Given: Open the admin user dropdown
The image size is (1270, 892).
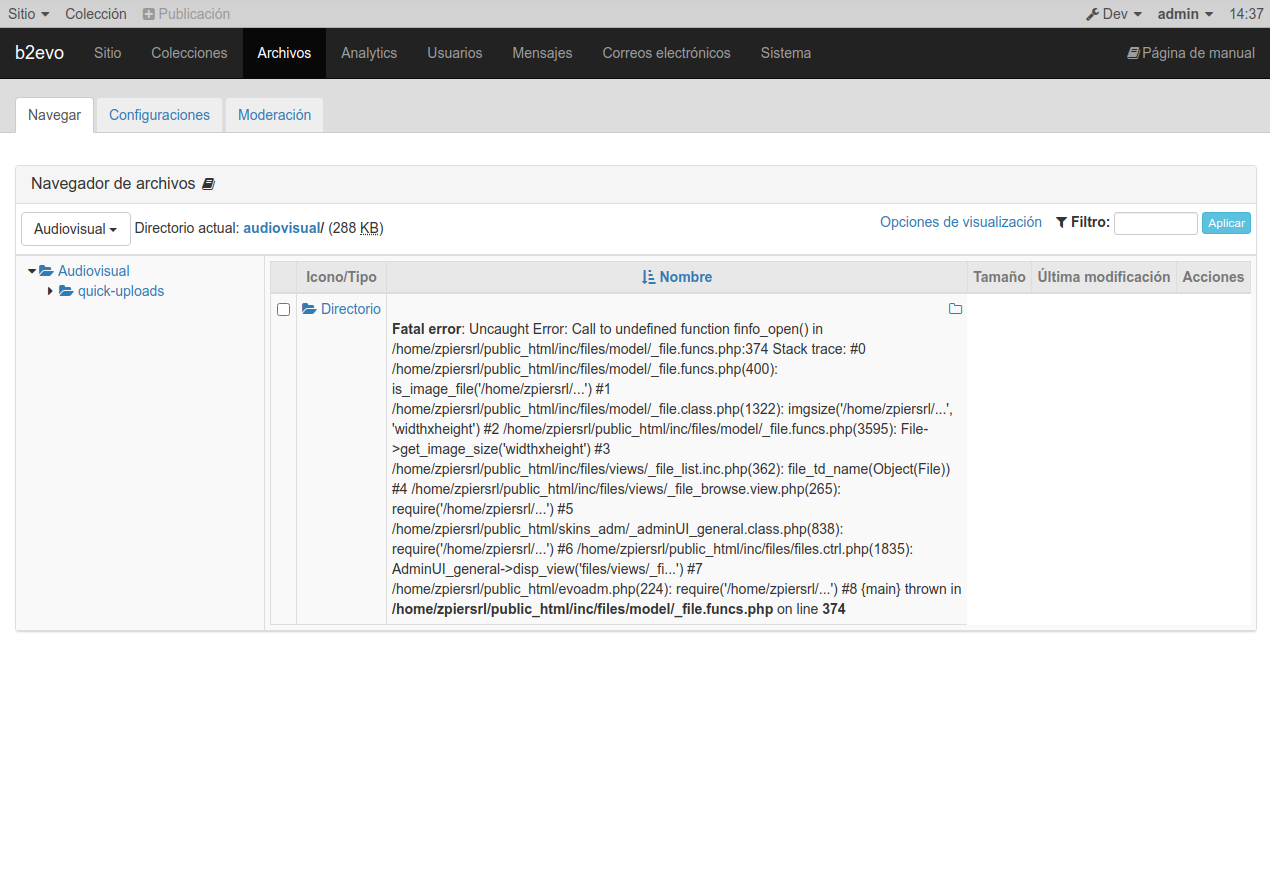Looking at the screenshot, I should [1185, 14].
